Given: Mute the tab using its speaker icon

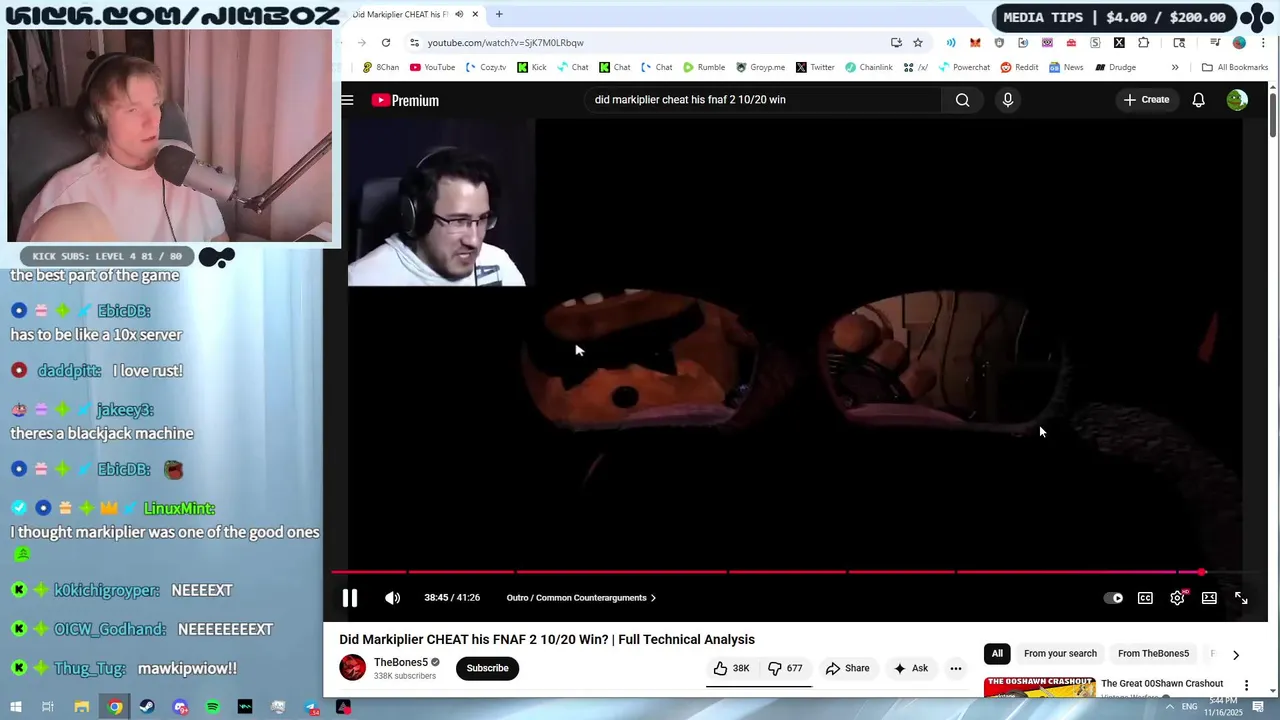Looking at the screenshot, I should pyautogui.click(x=459, y=14).
